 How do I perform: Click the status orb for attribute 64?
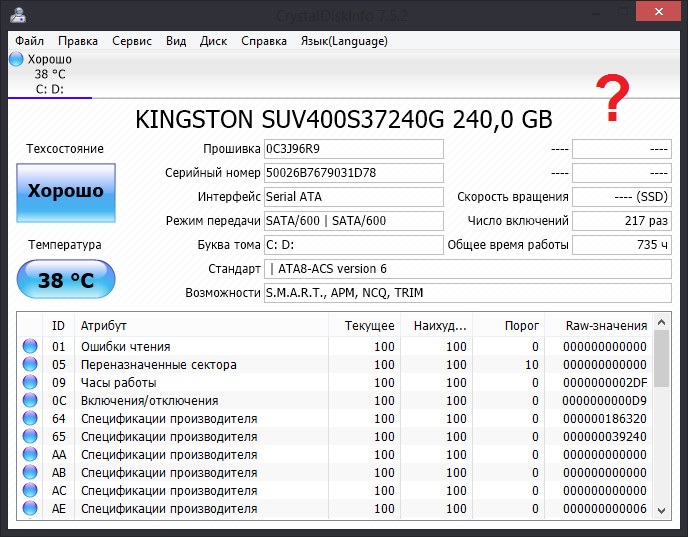pyautogui.click(x=30, y=418)
